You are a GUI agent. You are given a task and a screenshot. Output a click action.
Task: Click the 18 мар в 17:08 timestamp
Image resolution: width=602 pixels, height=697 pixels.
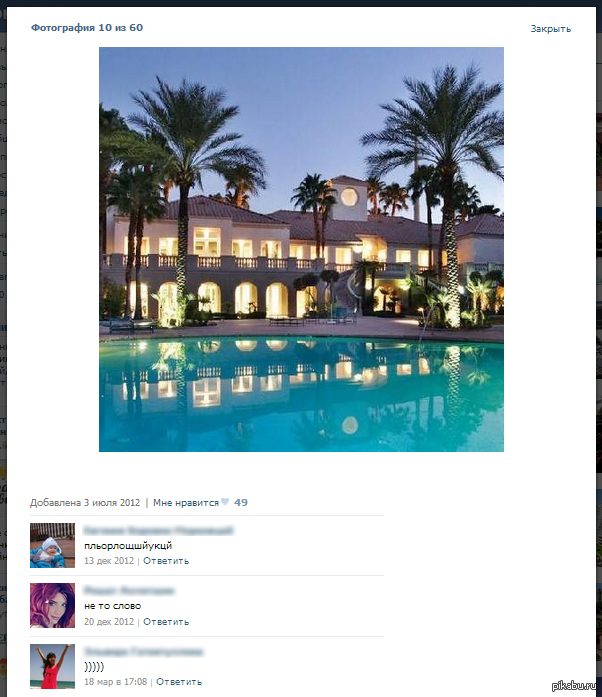click(x=116, y=682)
